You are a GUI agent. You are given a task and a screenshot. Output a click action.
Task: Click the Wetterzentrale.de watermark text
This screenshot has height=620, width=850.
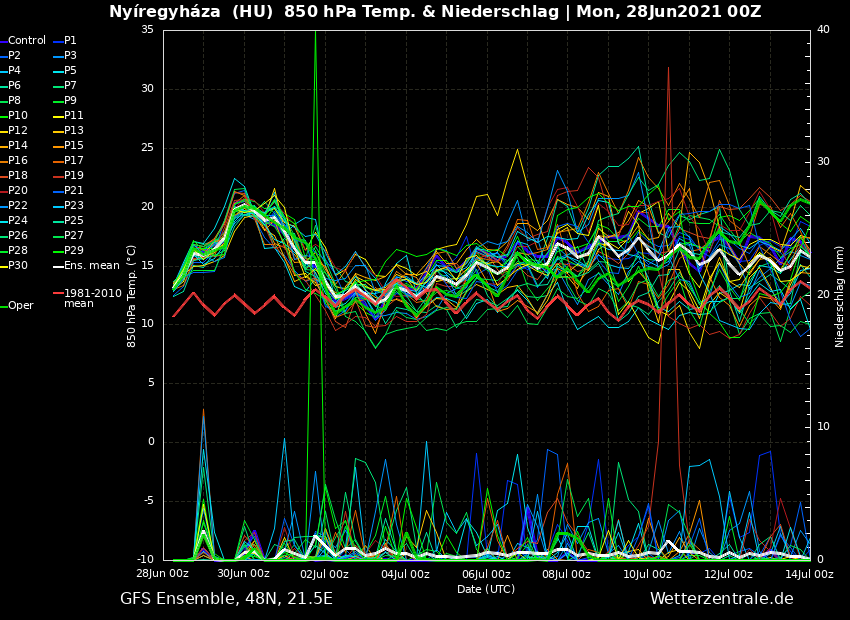(x=721, y=599)
